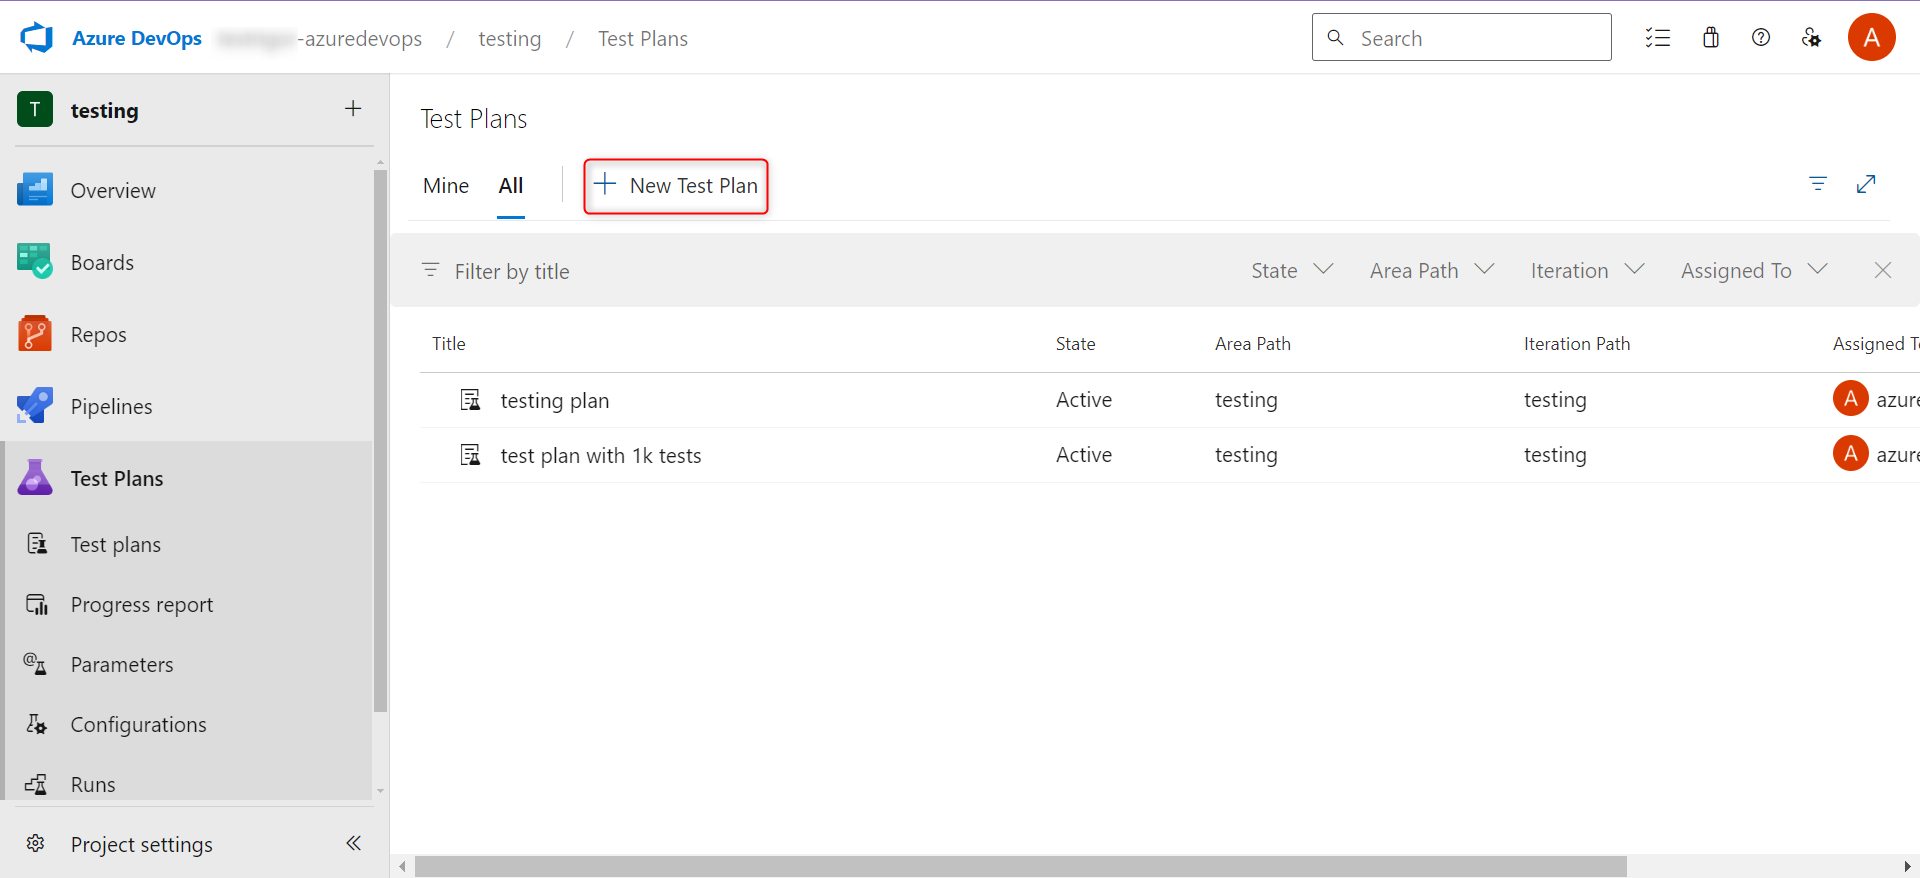Open Pipelines in the left navigation
This screenshot has height=878, width=1920.
(111, 407)
